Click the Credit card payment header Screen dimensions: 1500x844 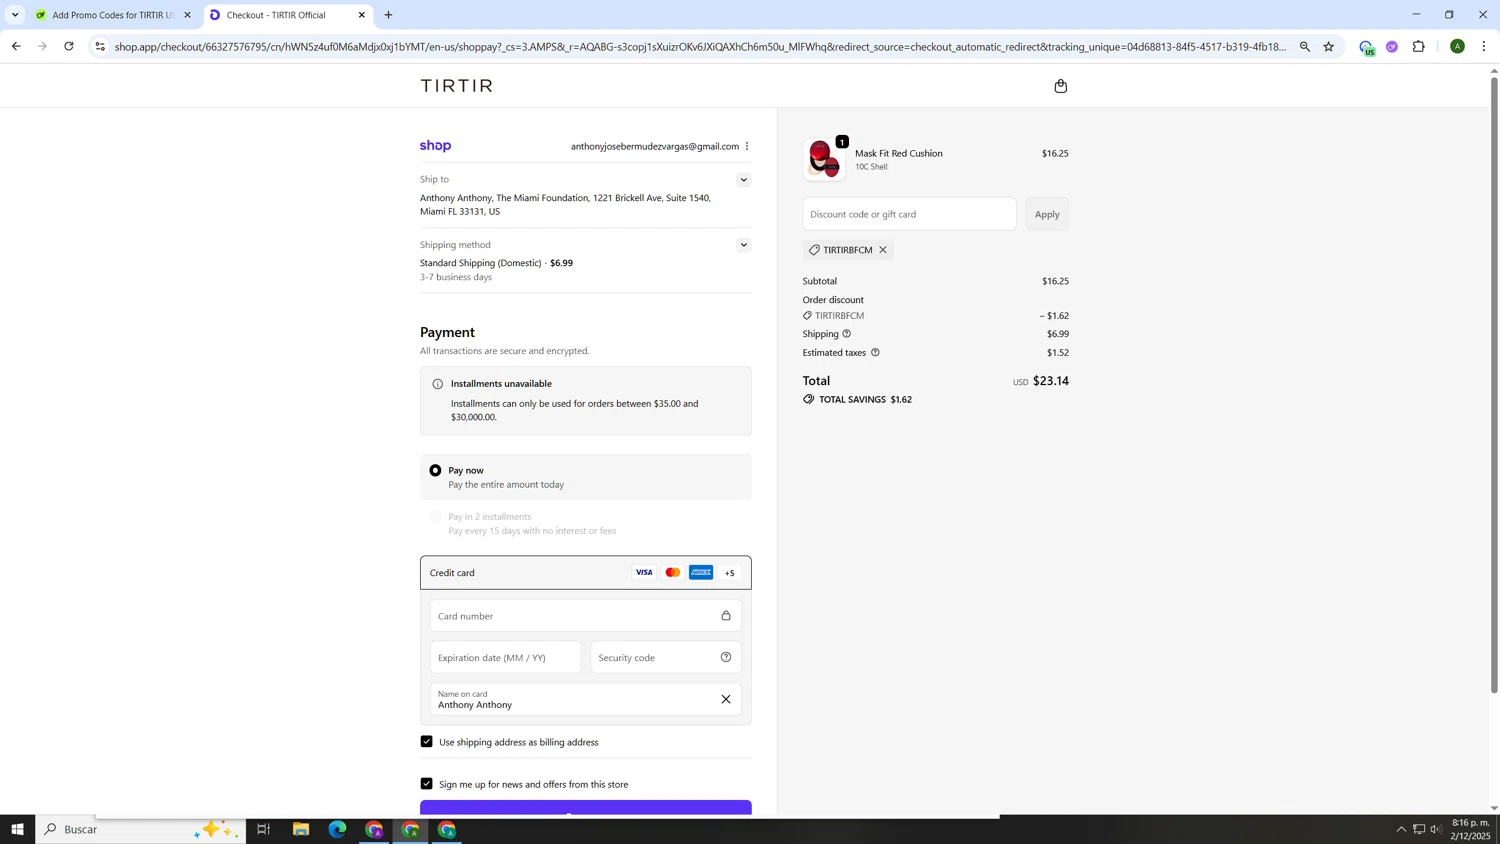(x=586, y=573)
